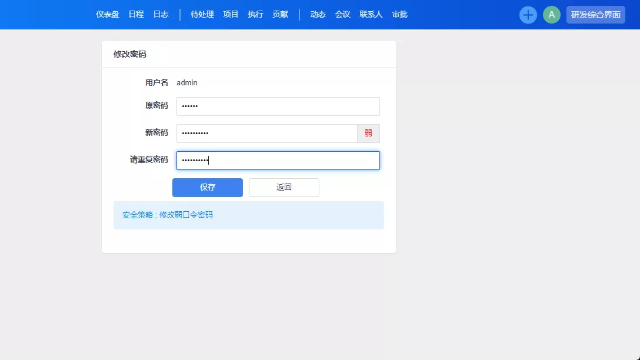Open the 日程 menu item
This screenshot has height=360, width=640.
pyautogui.click(x=136, y=15)
